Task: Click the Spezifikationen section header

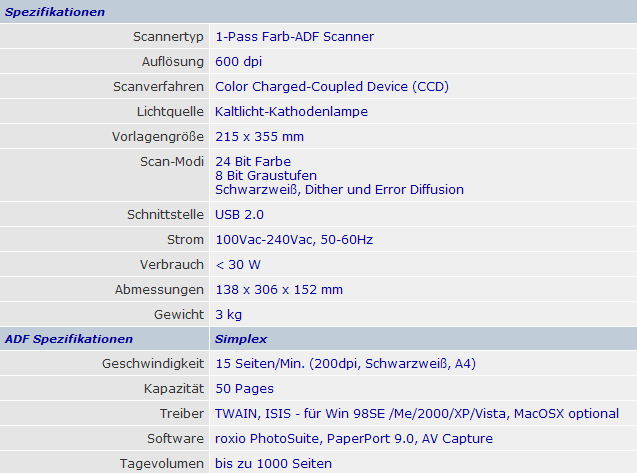Action: click(55, 12)
